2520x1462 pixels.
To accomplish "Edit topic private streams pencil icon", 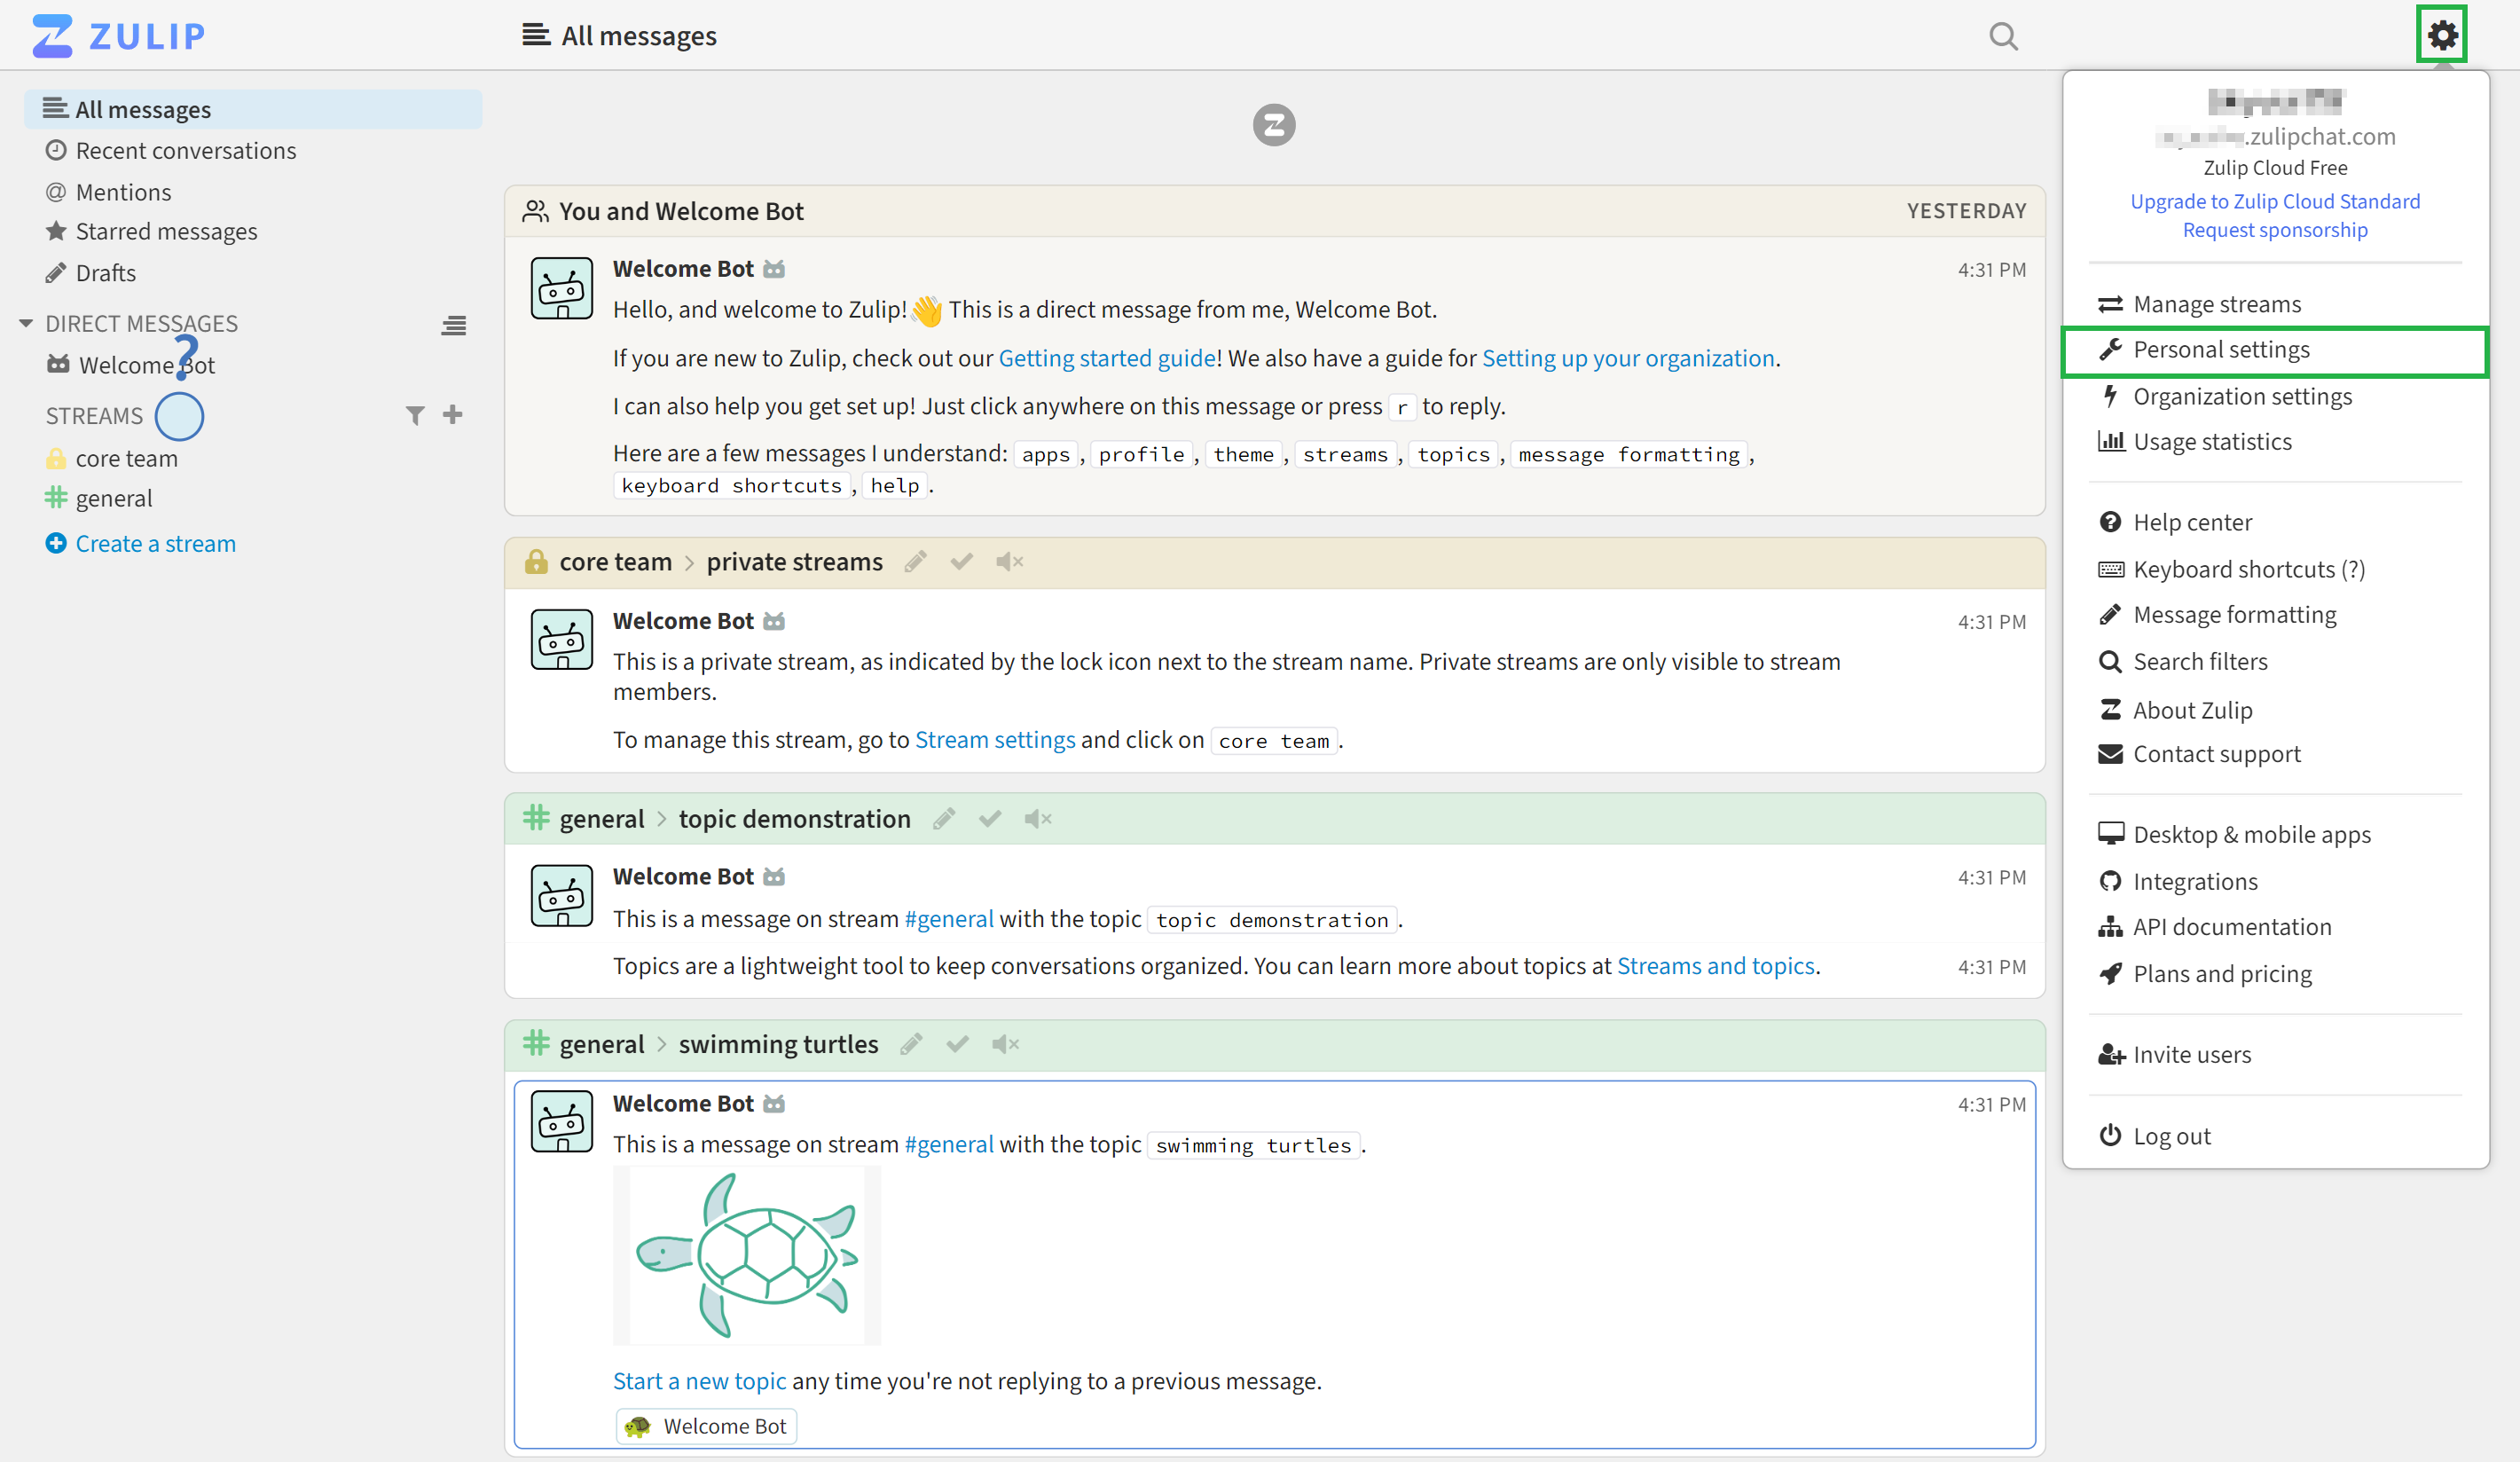I will point(915,562).
